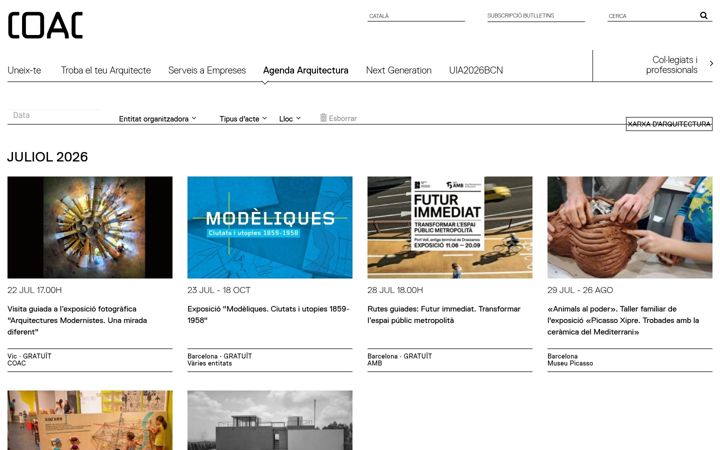Expand the Tipus d'acte filter
Viewport: 720px width, 450px height.
click(x=243, y=119)
